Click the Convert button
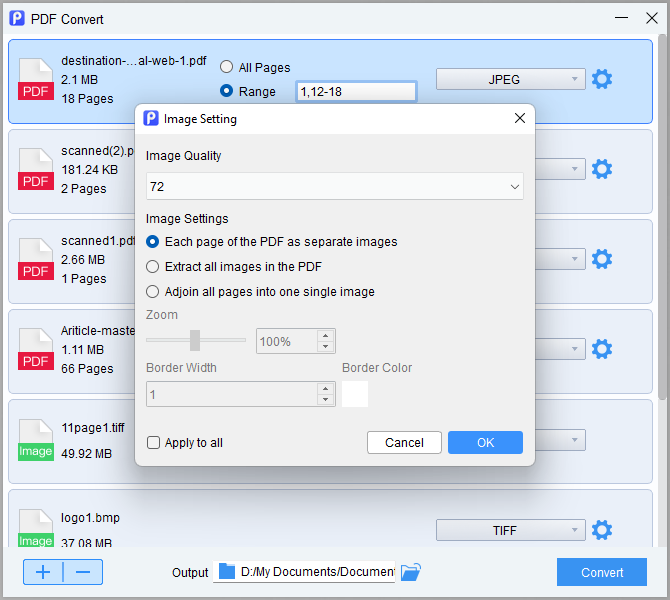670x600 pixels. point(602,572)
